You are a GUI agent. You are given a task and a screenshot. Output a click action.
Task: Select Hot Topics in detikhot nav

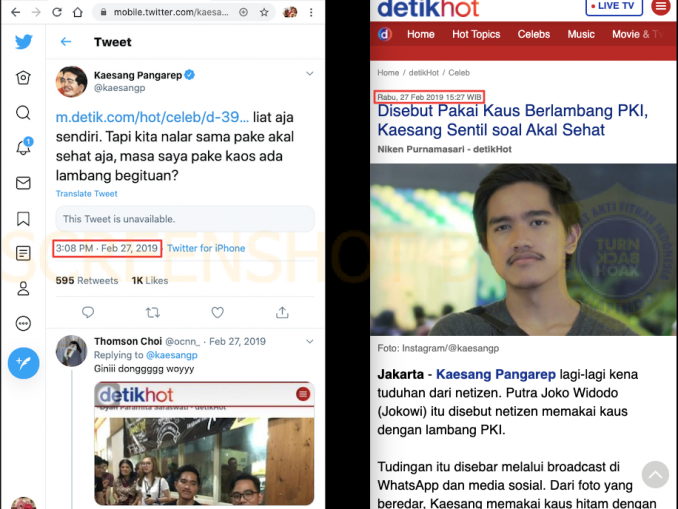coord(476,34)
